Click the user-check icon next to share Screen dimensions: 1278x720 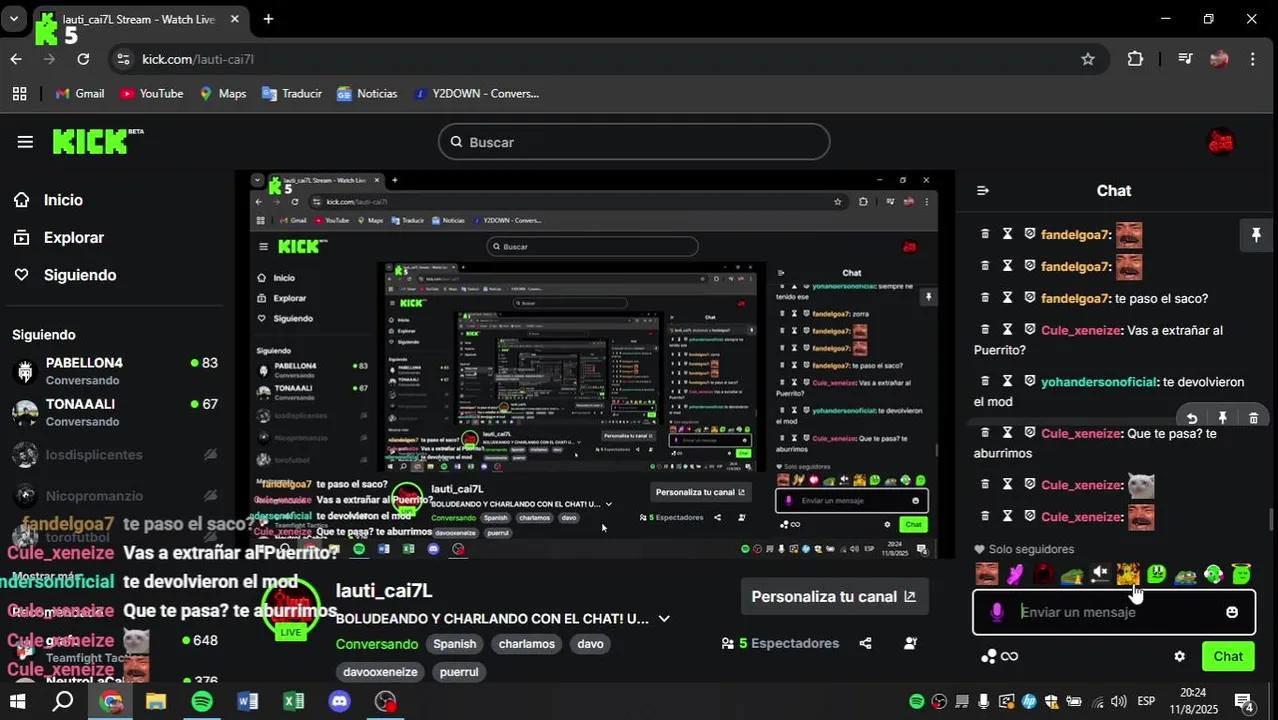click(910, 643)
